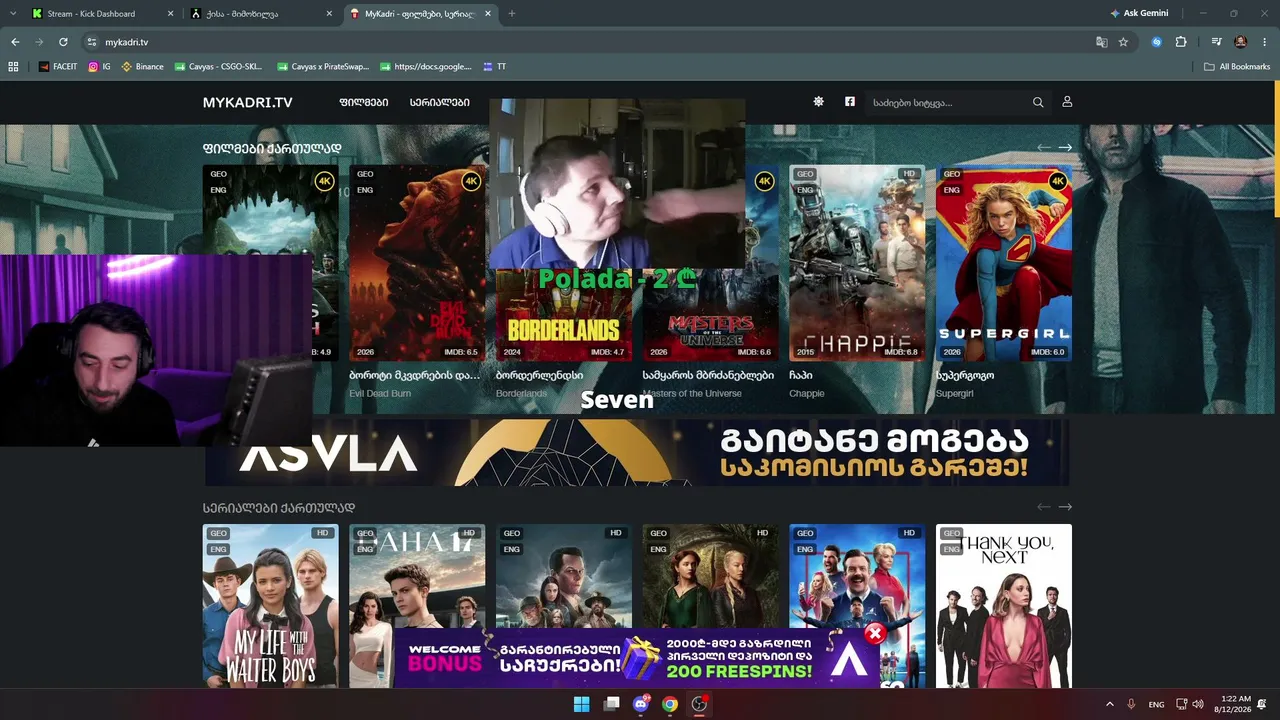Viewport: 1280px width, 720px height.
Task: Click the "Chappie" English title text
Action: 807,394
